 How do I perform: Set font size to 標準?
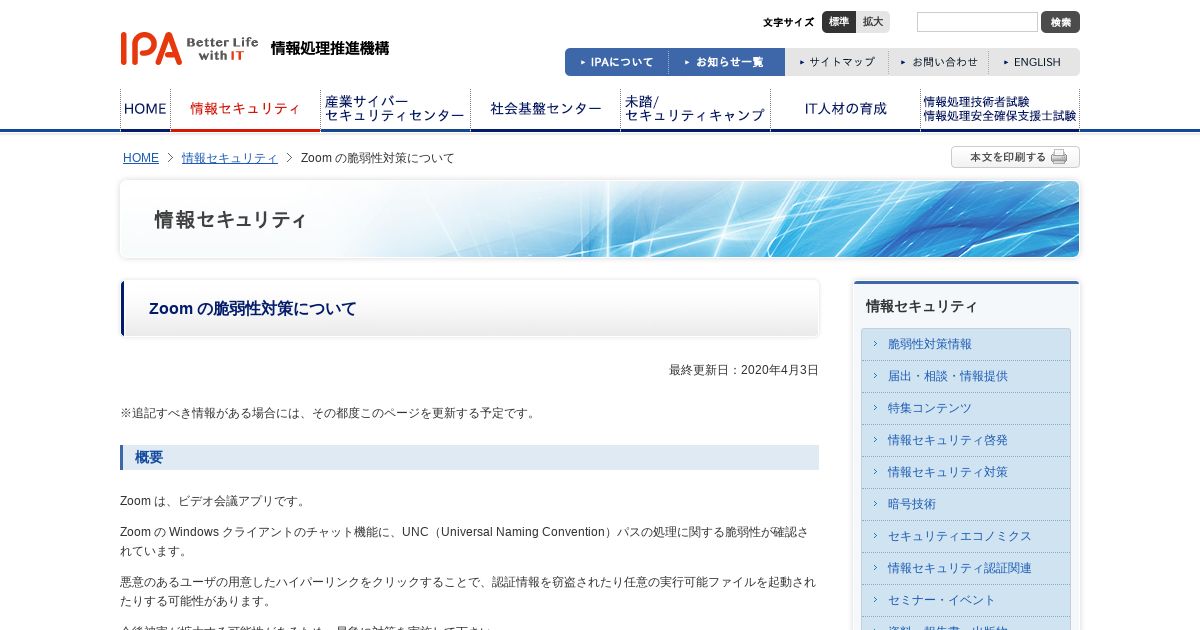[839, 22]
